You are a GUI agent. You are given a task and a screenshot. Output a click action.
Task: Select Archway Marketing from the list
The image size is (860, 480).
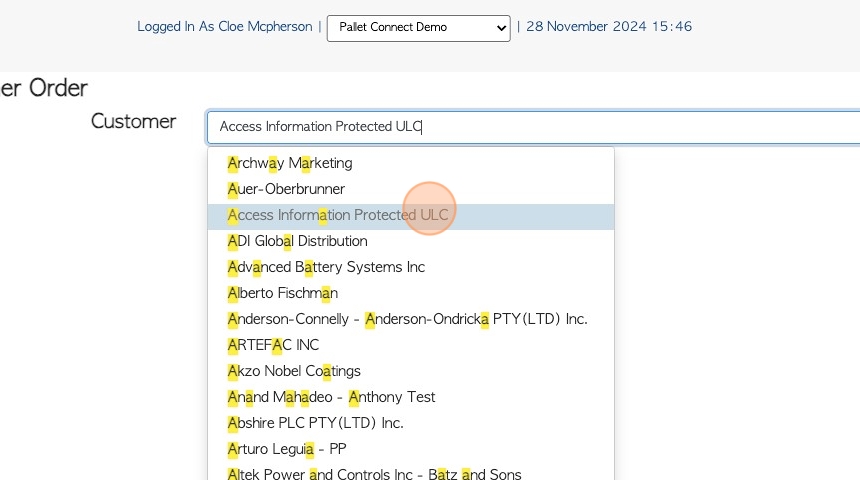(x=411, y=163)
